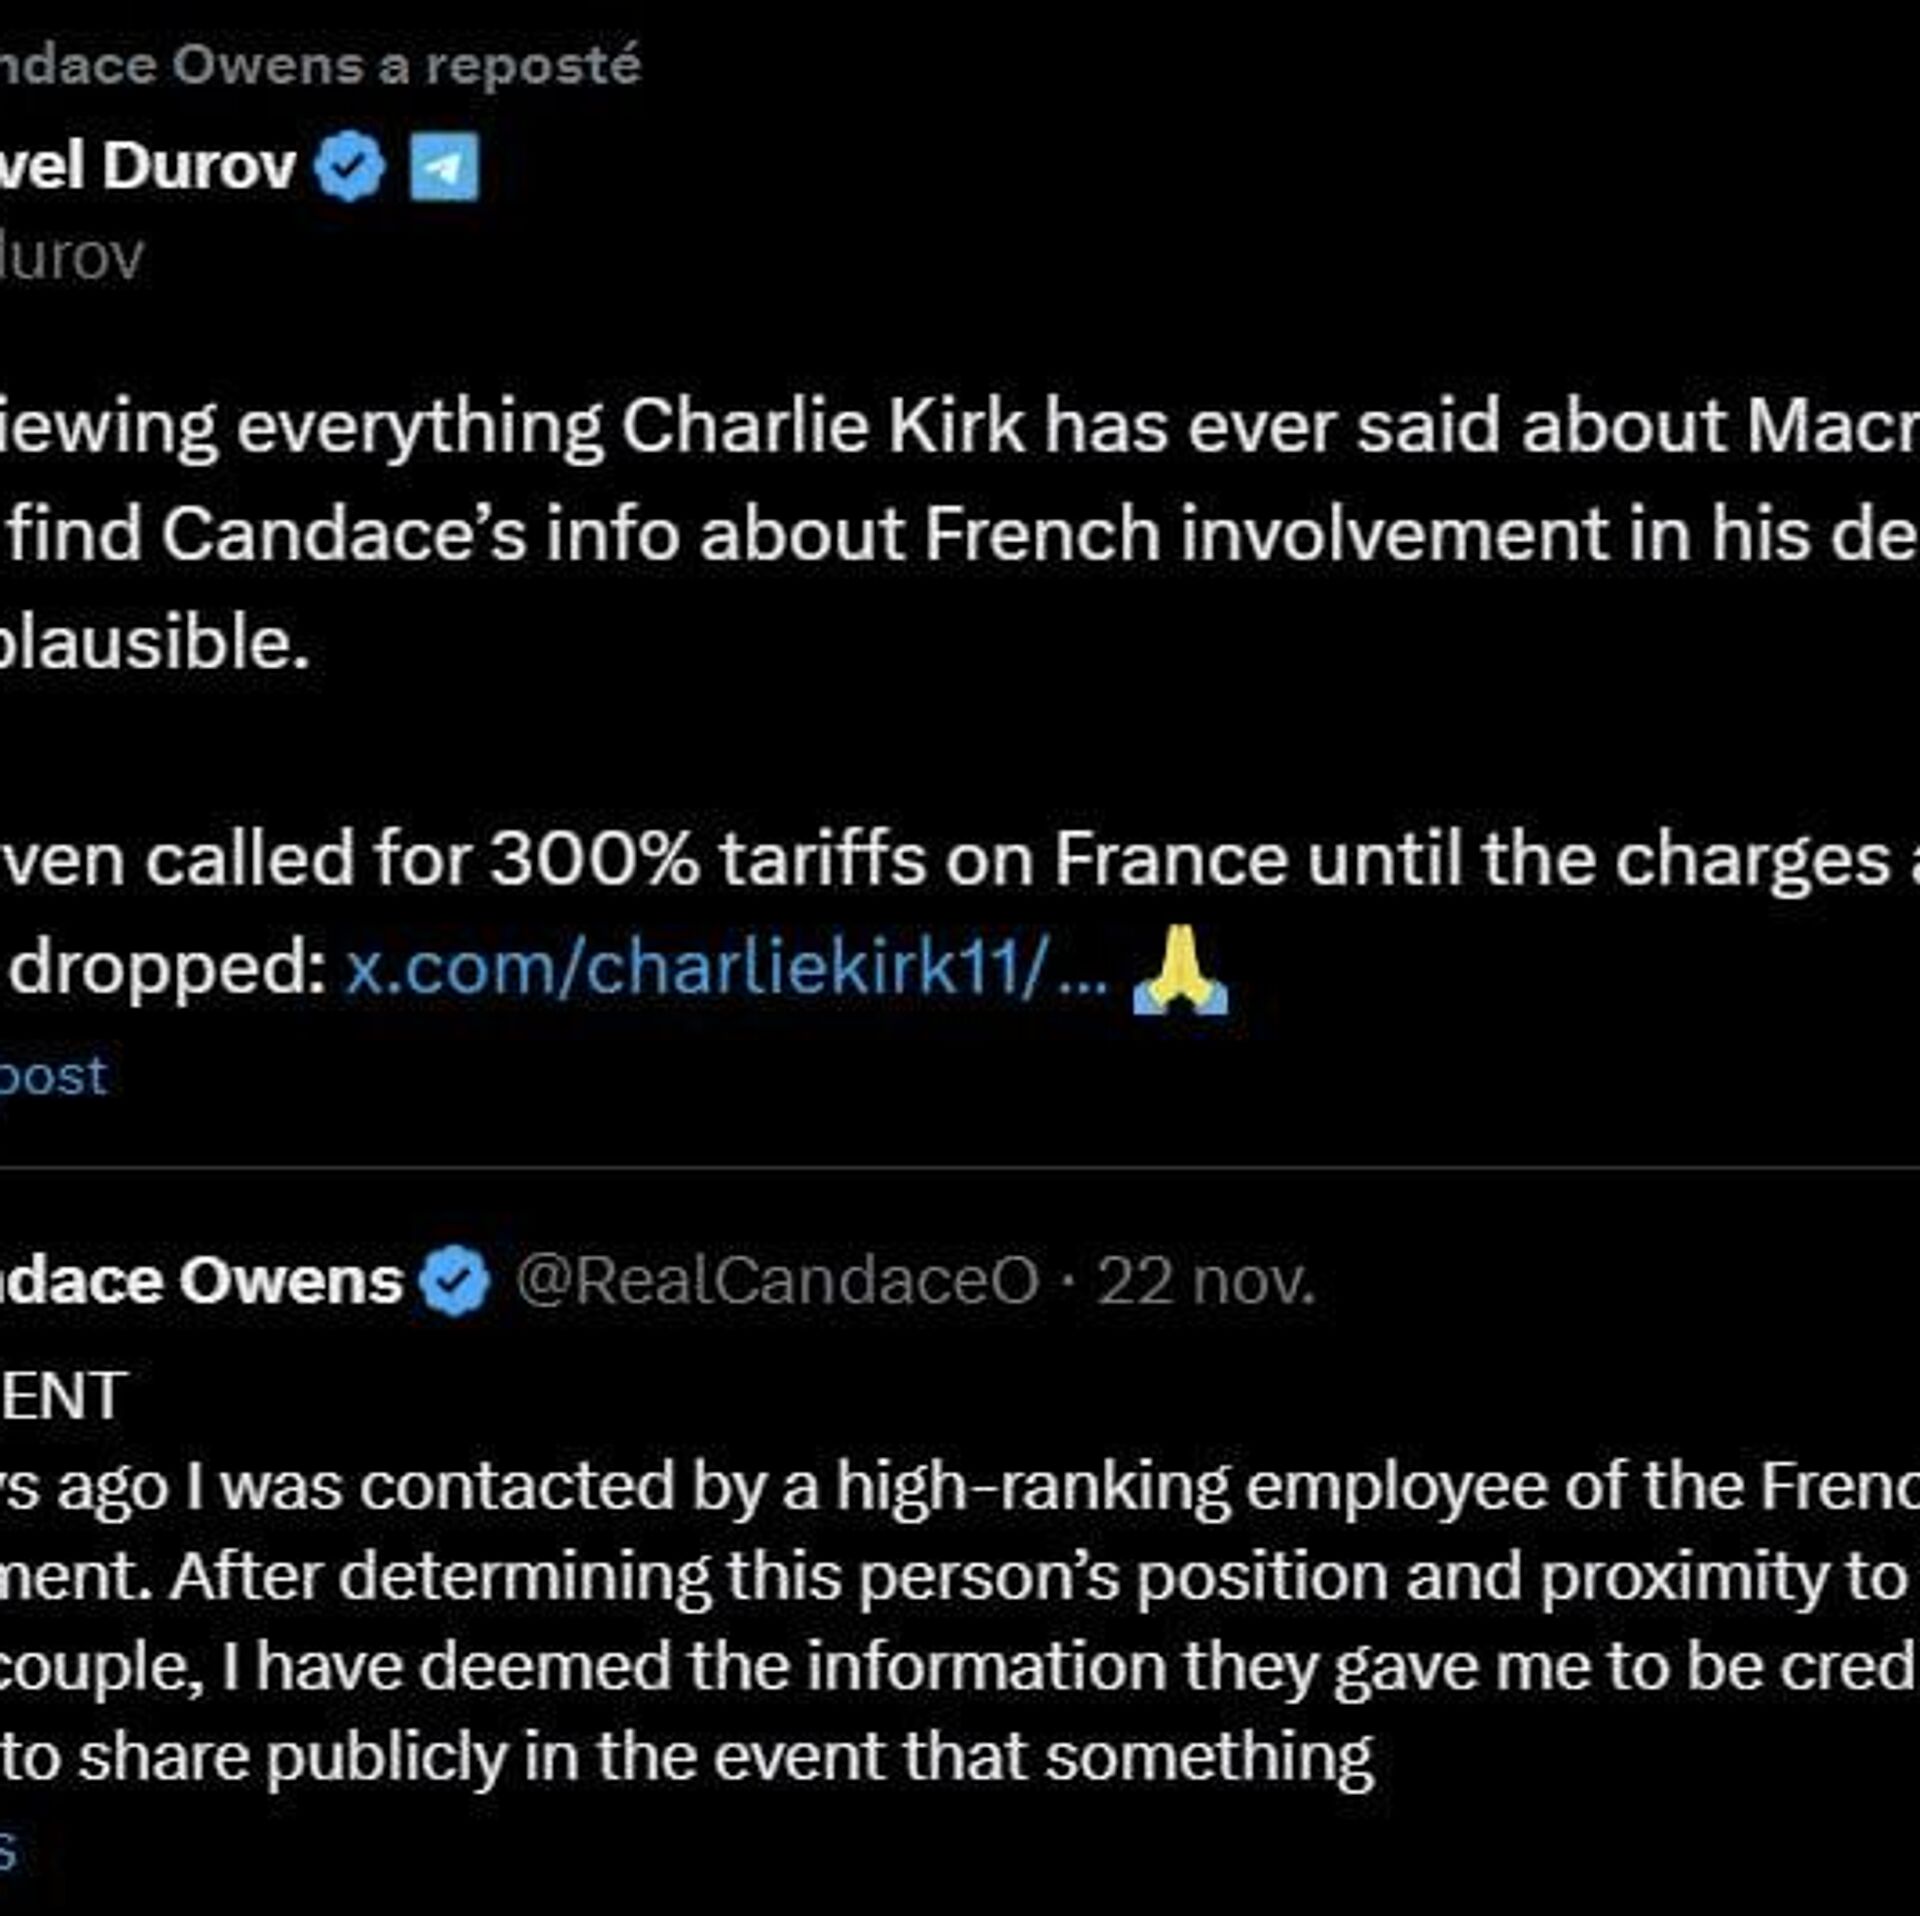1920x1916 pixels.
Task: Open Candace Owens' name in quoted post
Action: click(200, 1281)
